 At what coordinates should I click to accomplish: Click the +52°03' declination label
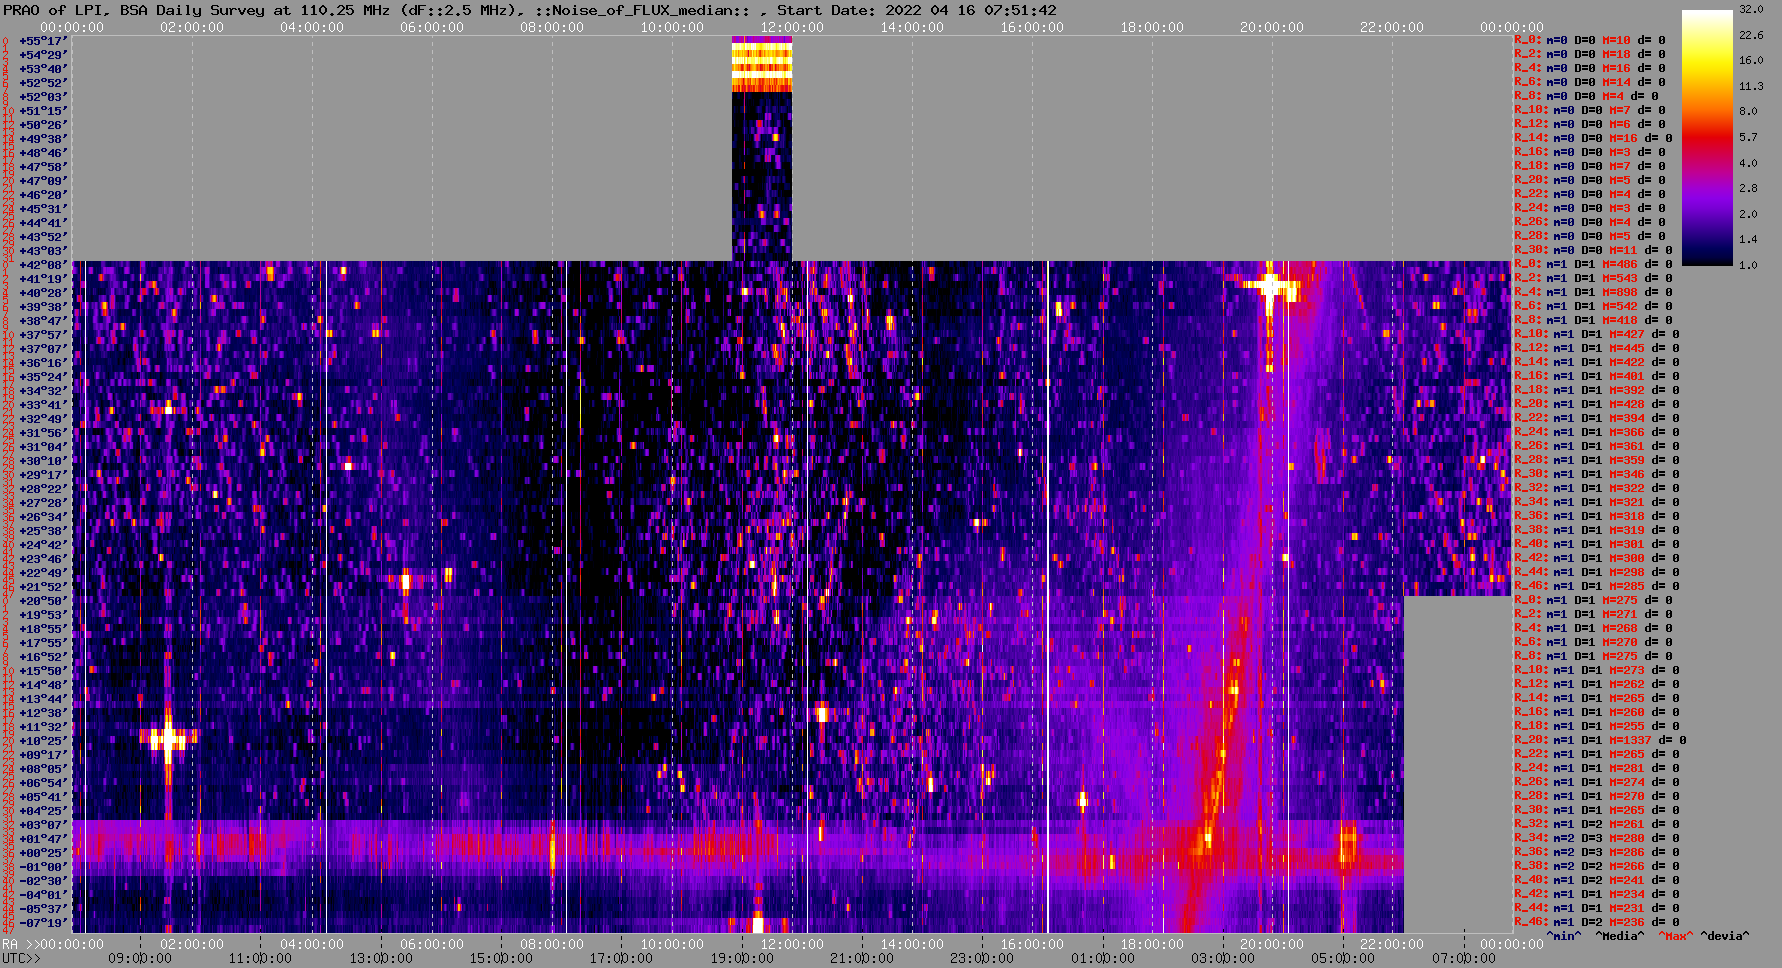point(43,97)
